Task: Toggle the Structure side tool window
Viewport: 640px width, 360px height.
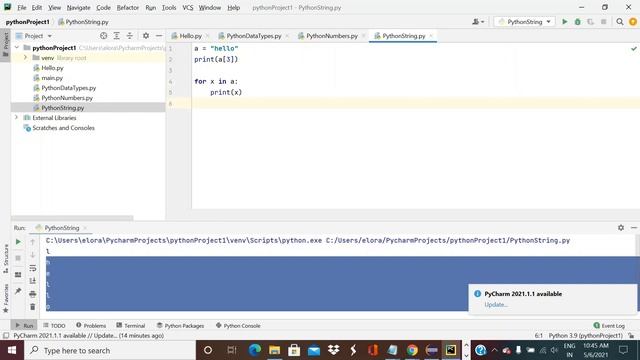Action: click(x=6, y=258)
